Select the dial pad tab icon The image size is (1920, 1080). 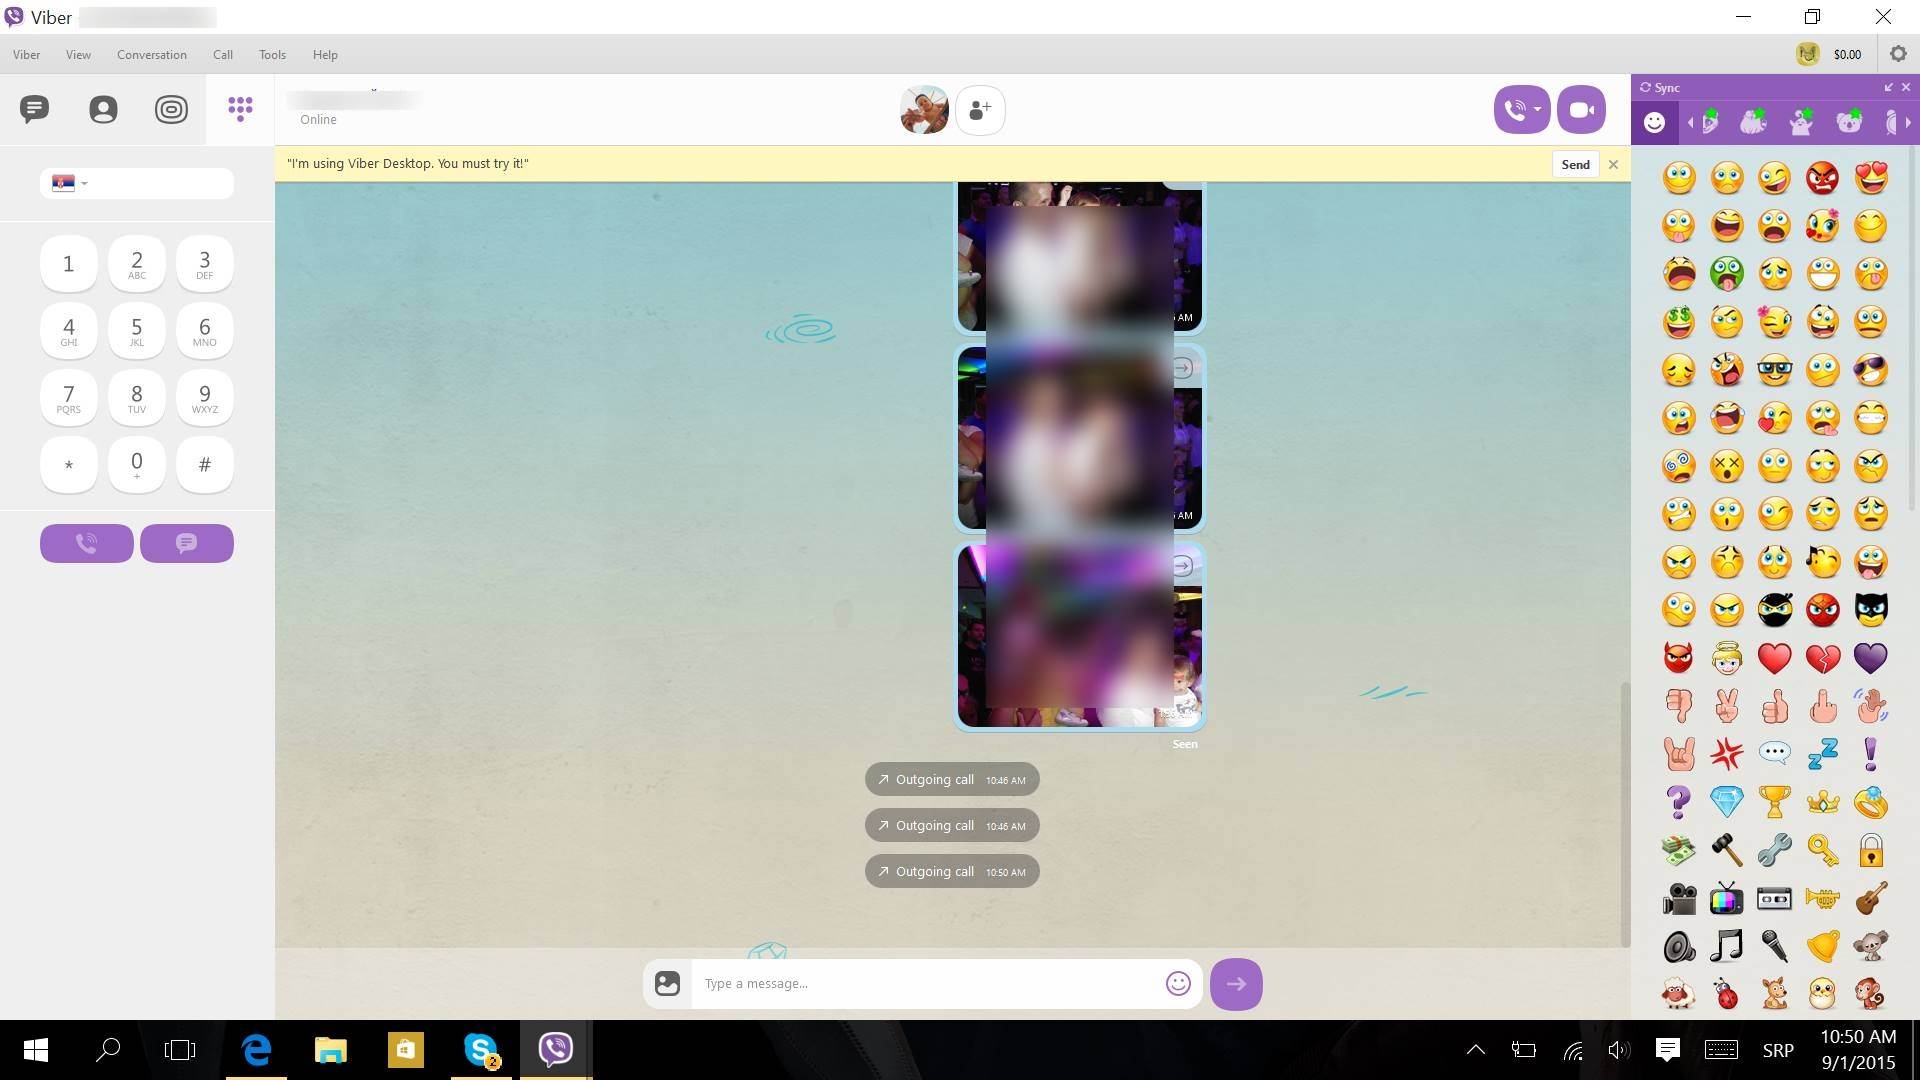point(240,109)
